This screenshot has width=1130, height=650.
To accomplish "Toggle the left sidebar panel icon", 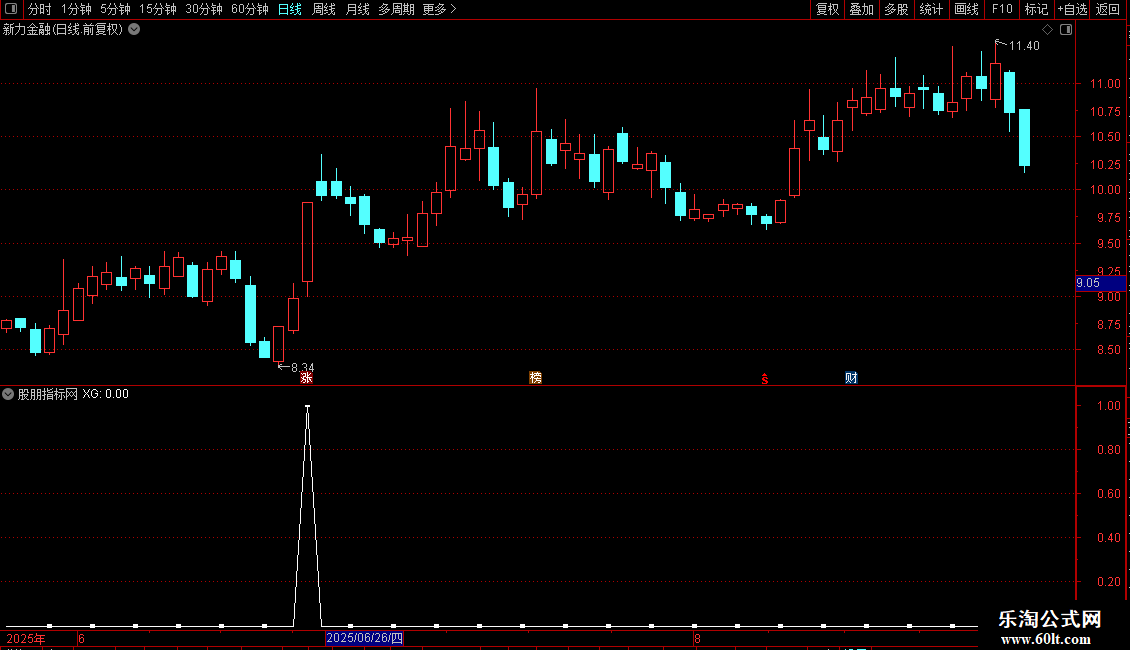I will pos(11,9).
